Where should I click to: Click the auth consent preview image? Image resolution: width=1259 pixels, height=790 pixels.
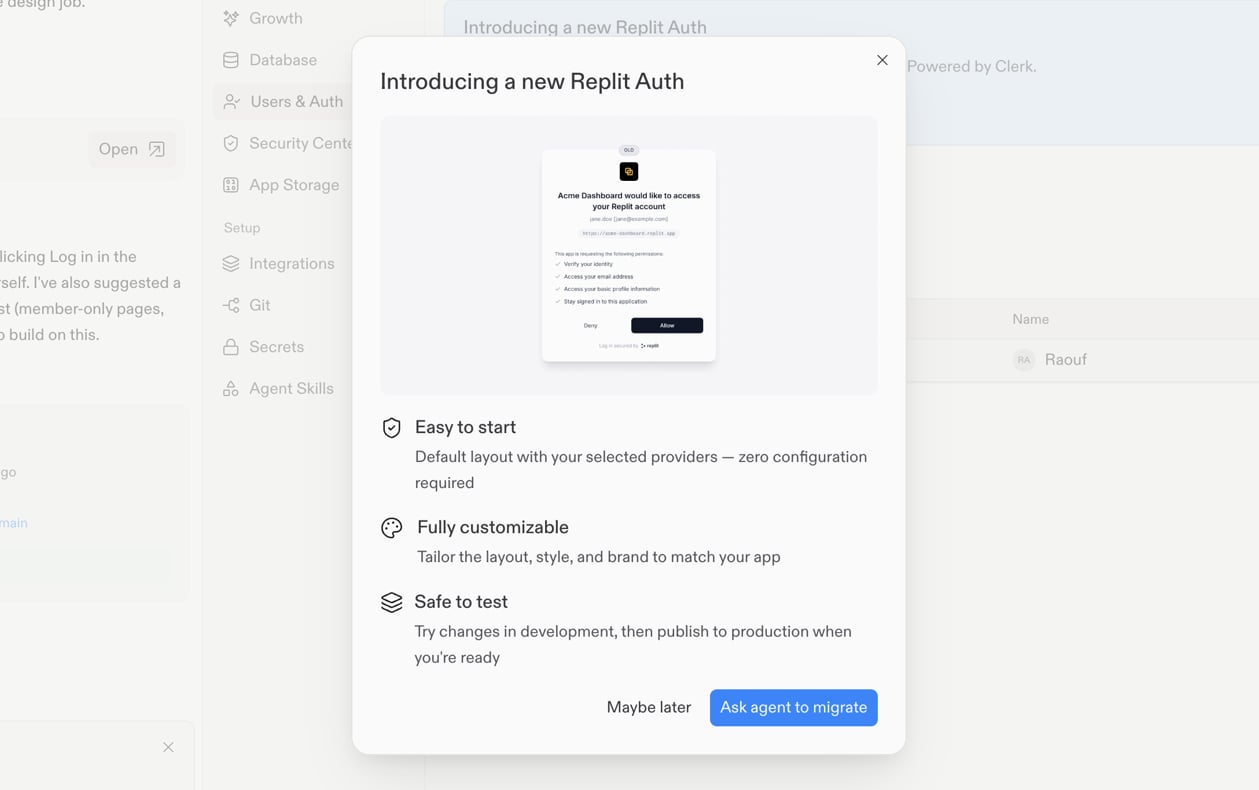pos(629,255)
